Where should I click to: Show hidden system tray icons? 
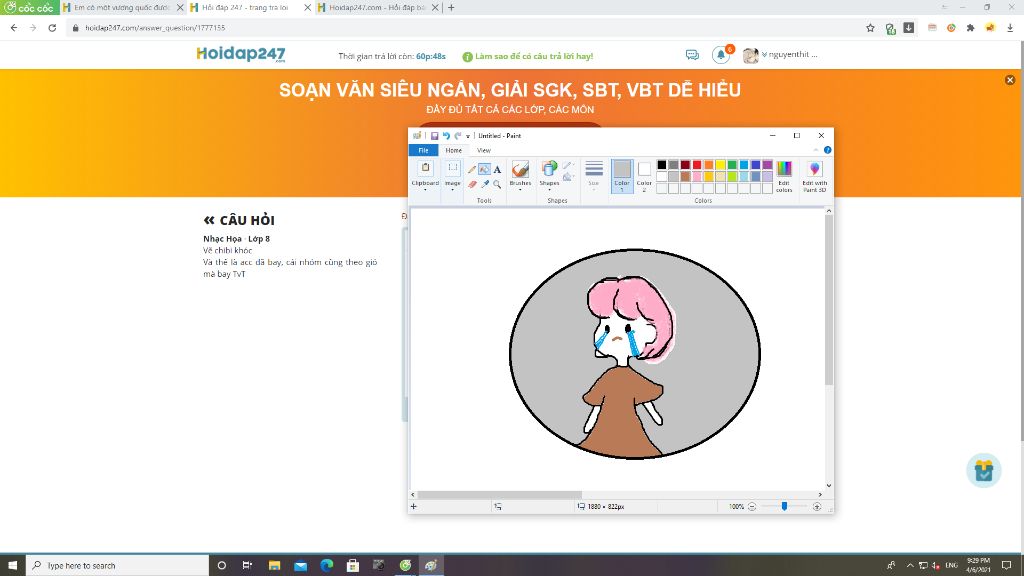point(910,566)
